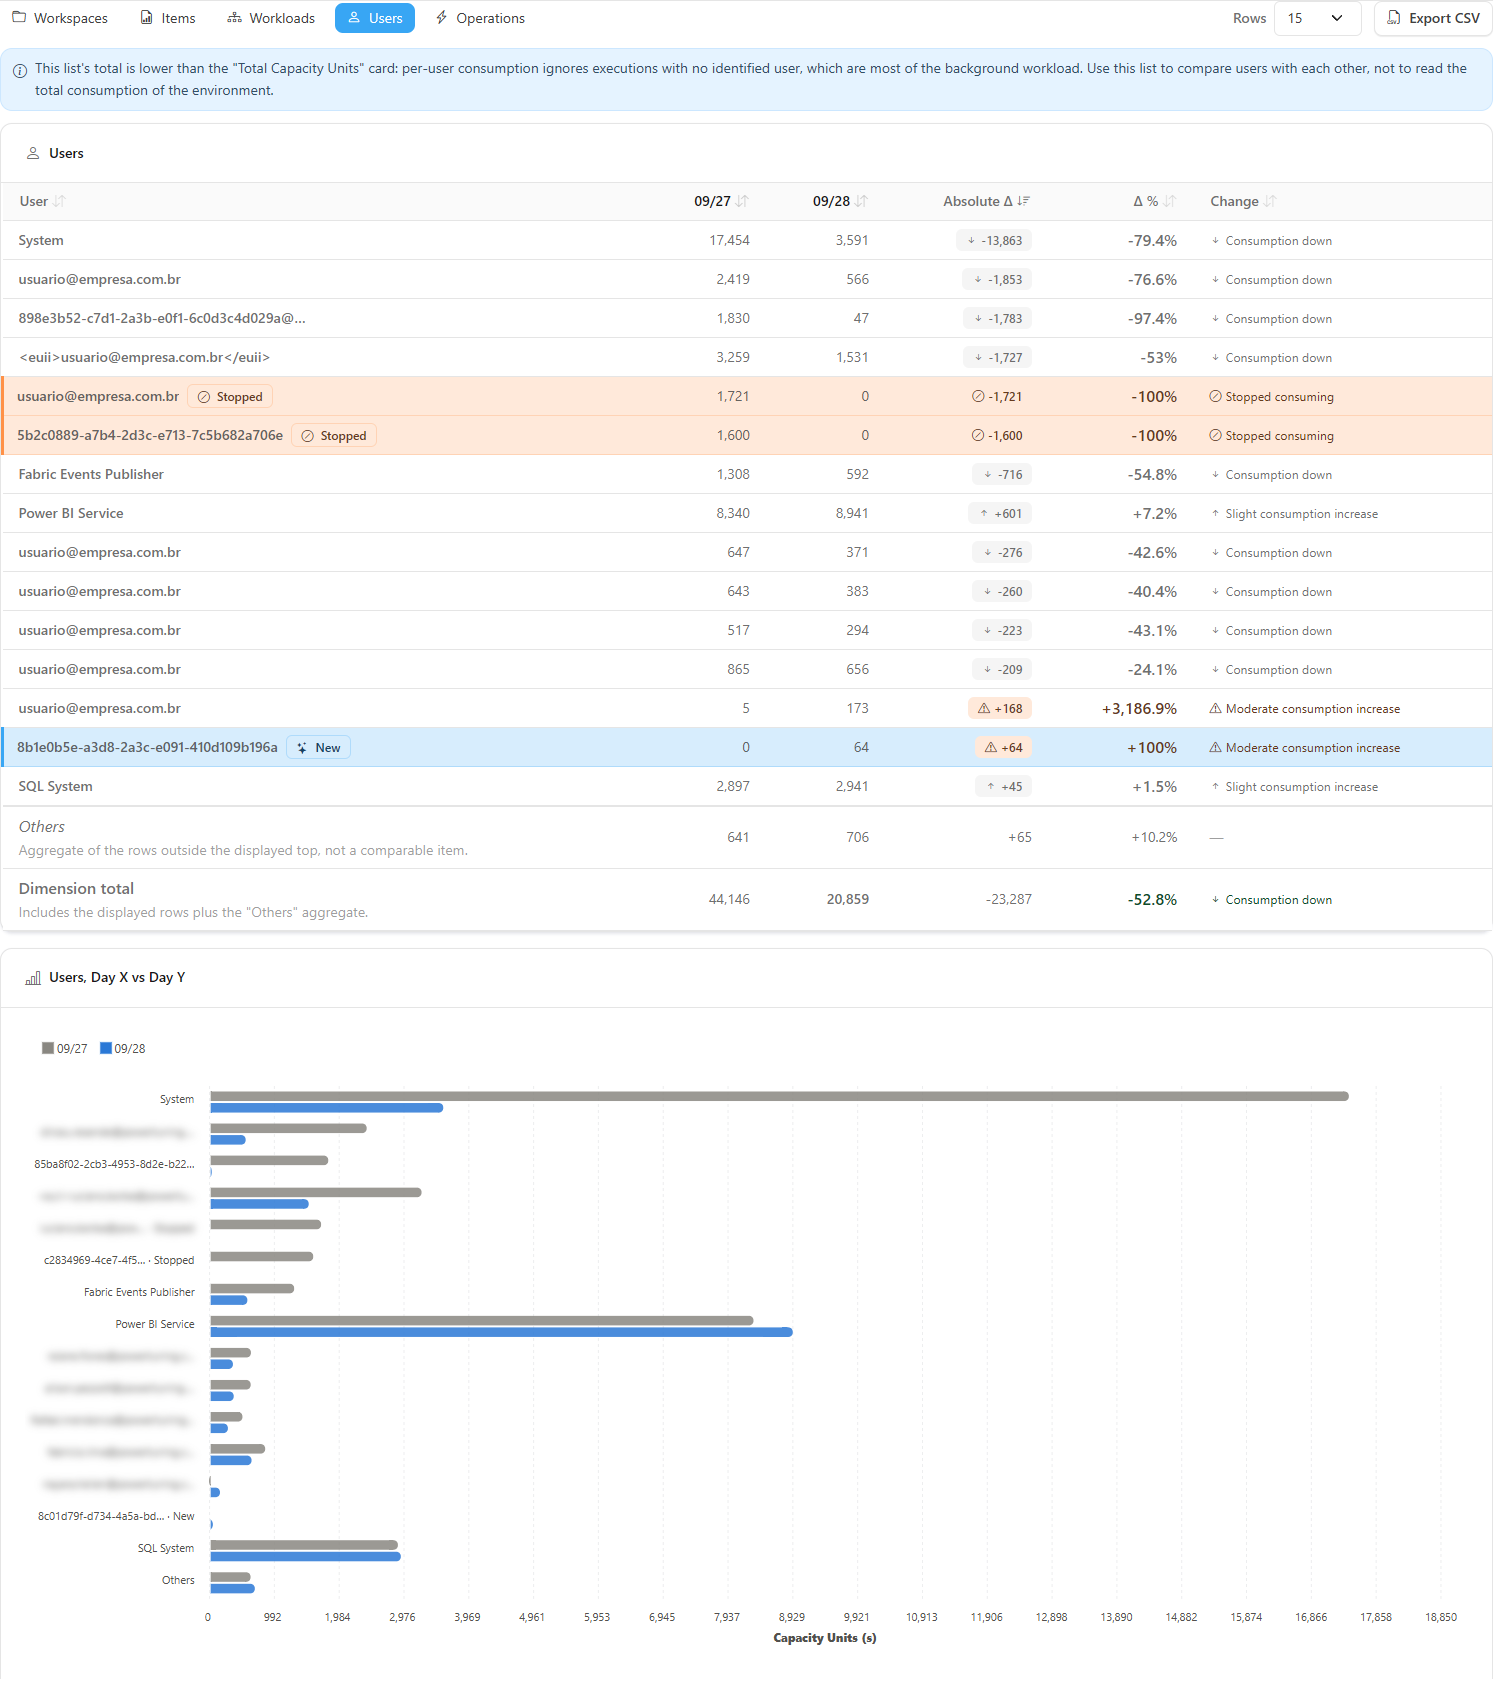Go to the Workloads tab
1493x1704 pixels.
271,18
